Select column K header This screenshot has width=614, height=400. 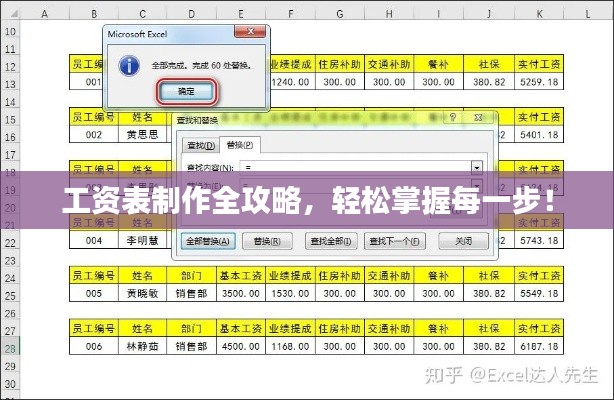(540, 15)
